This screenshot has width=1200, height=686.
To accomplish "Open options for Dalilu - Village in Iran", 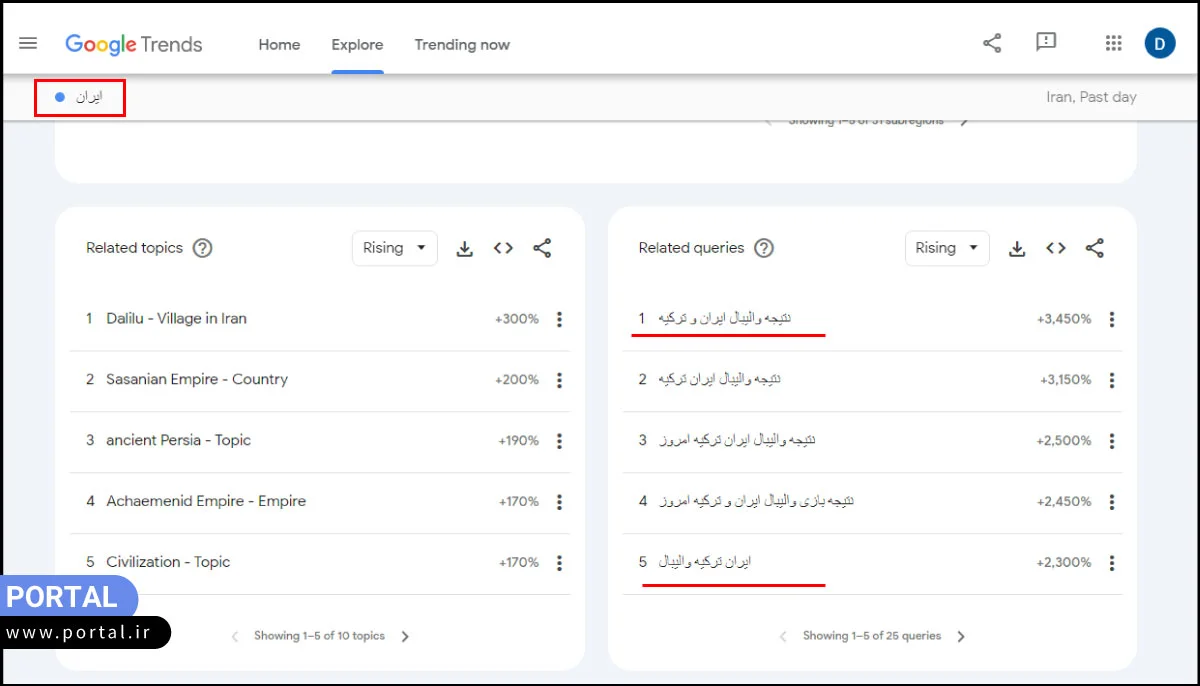I will (559, 319).
